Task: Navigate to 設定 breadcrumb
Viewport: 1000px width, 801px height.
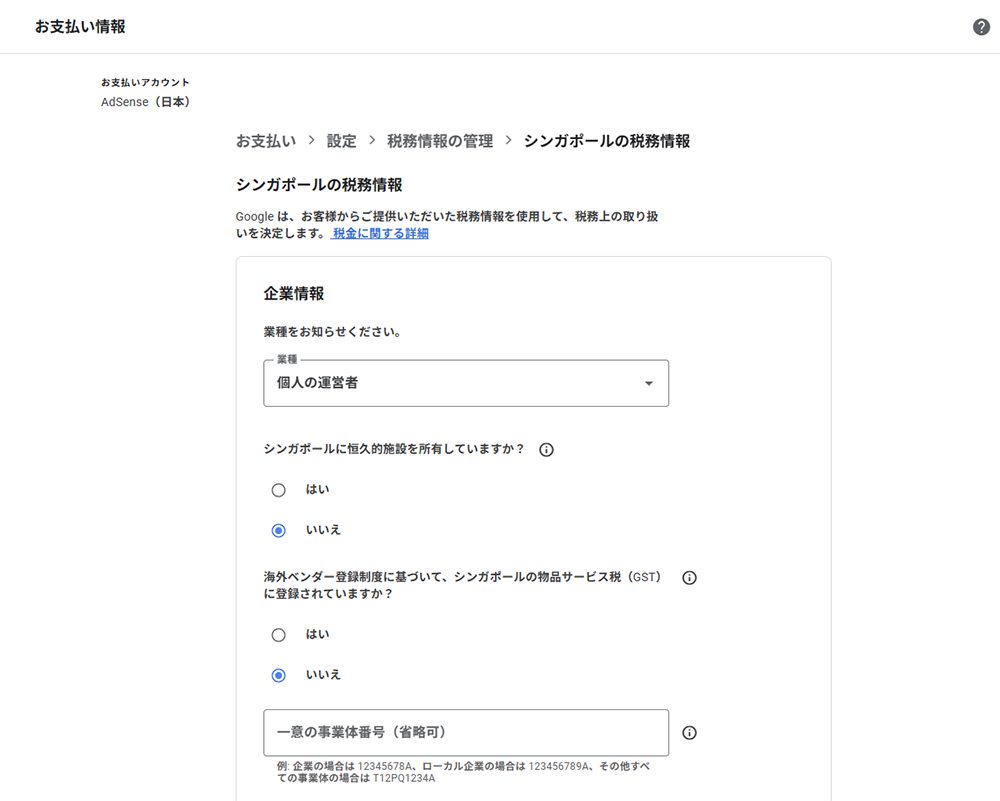Action: 341,141
